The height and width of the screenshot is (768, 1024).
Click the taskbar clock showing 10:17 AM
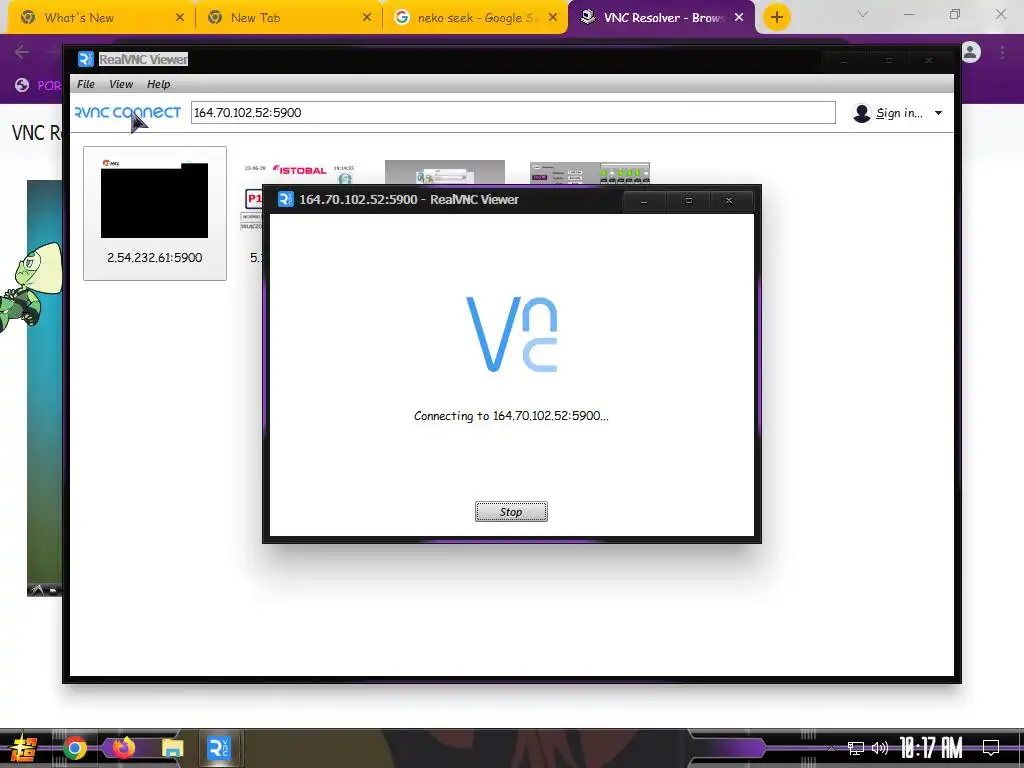click(x=931, y=748)
